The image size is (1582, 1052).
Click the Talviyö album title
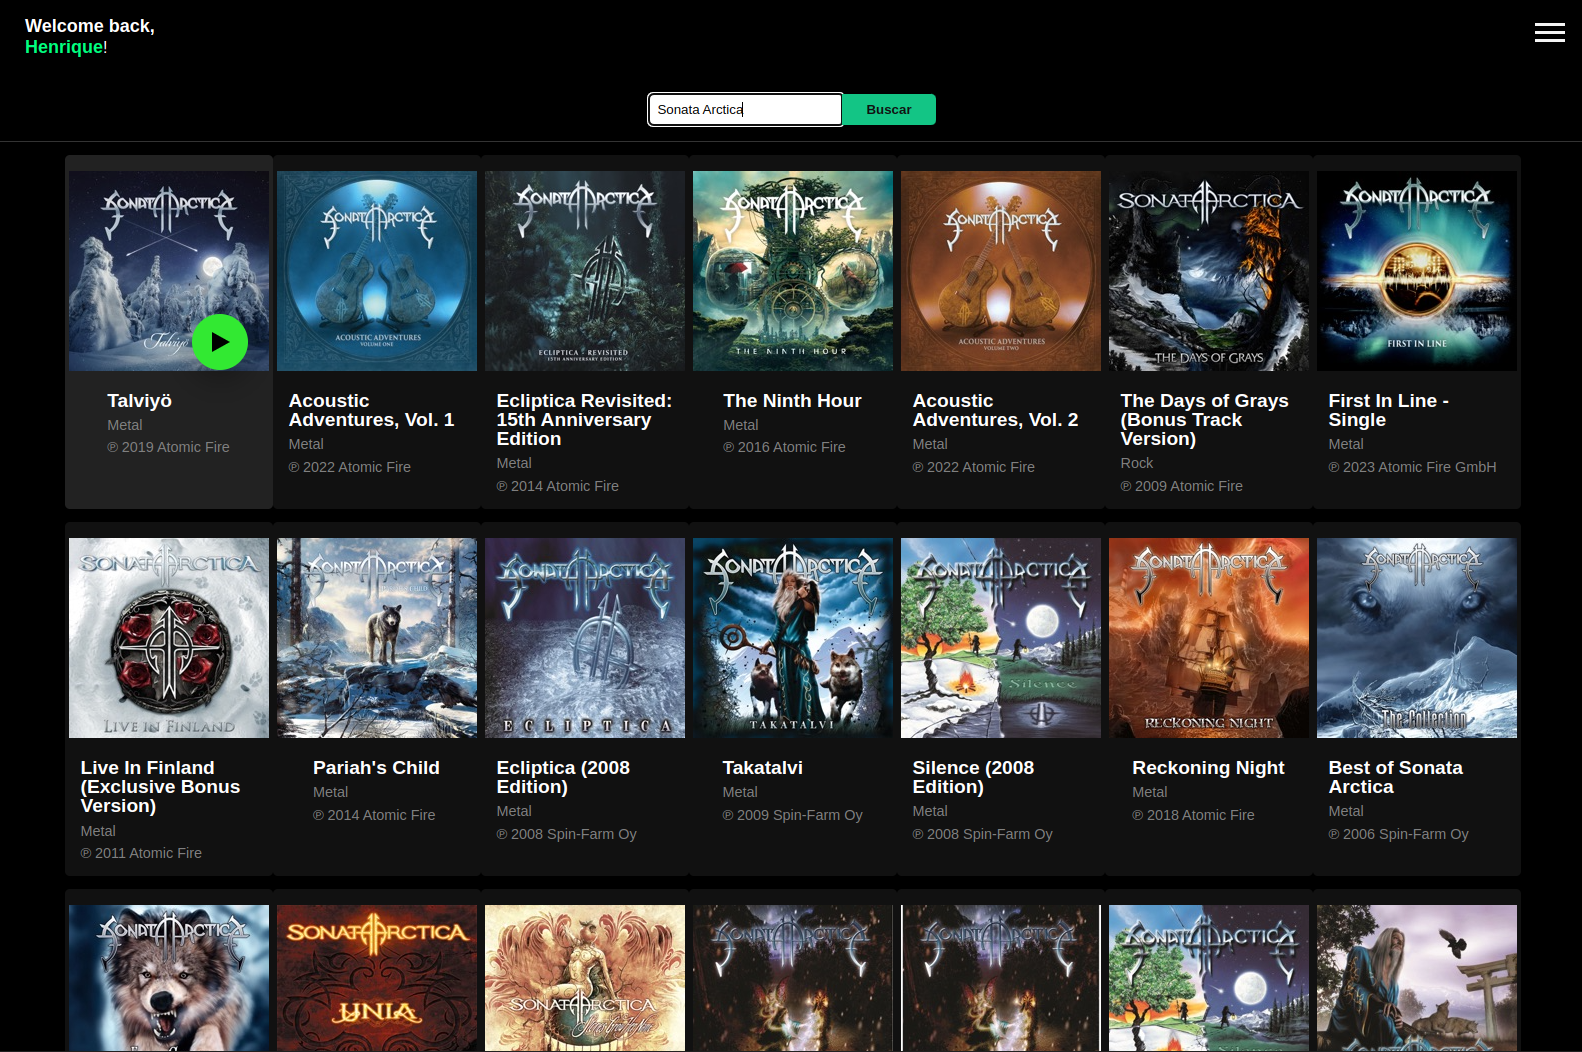(139, 401)
